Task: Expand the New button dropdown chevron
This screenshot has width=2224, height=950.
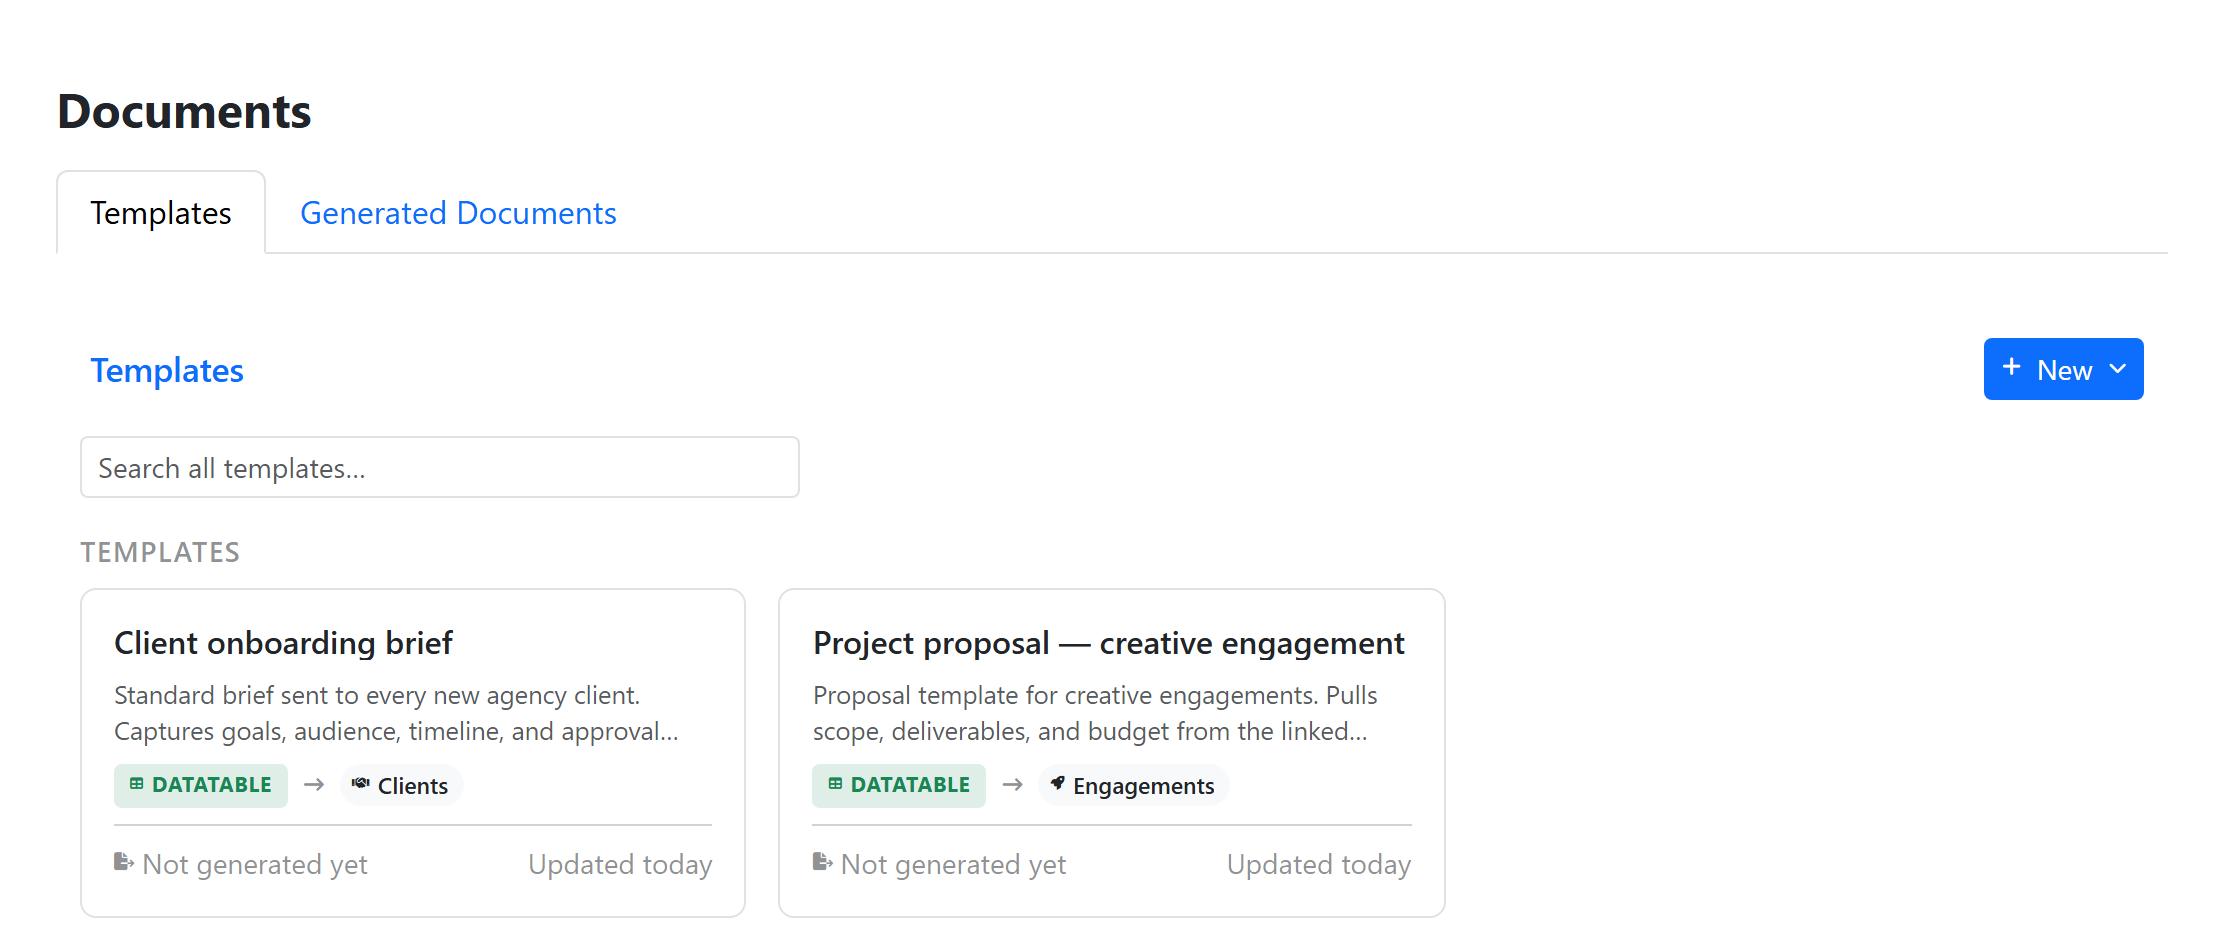Action: 2117,369
